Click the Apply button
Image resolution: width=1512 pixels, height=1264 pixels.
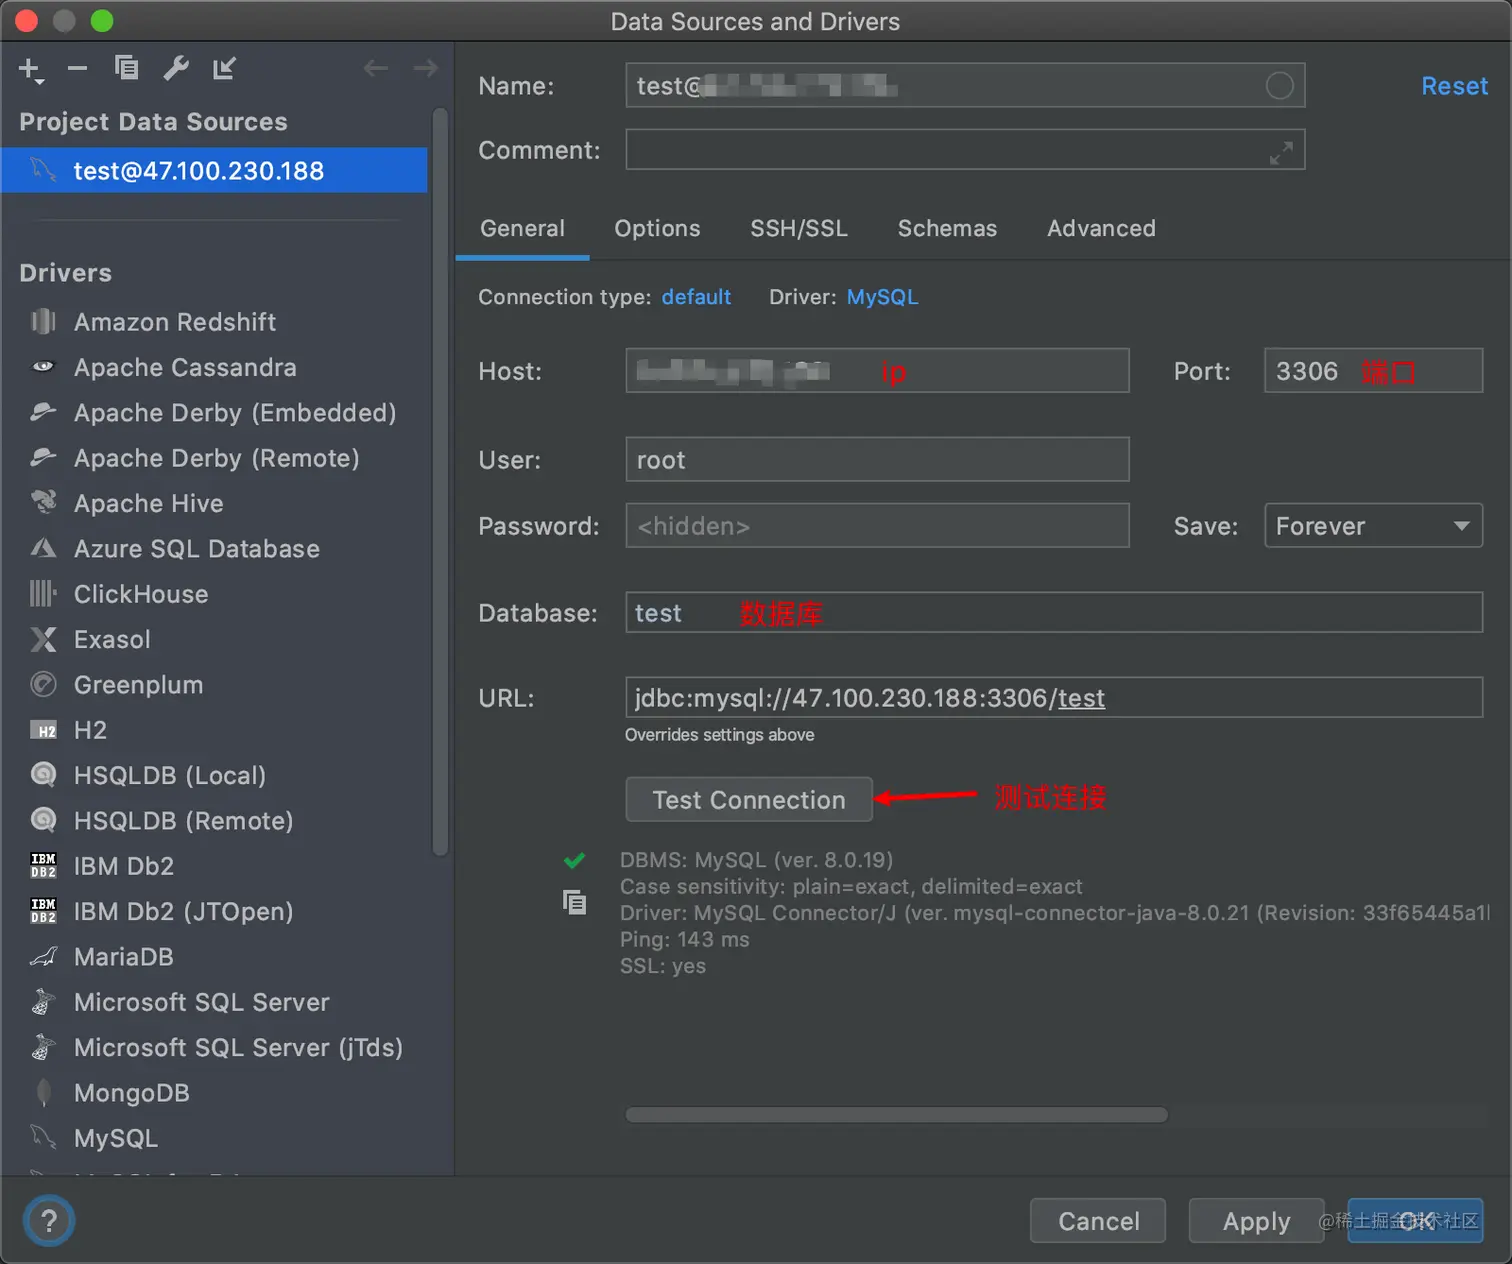pyautogui.click(x=1256, y=1221)
